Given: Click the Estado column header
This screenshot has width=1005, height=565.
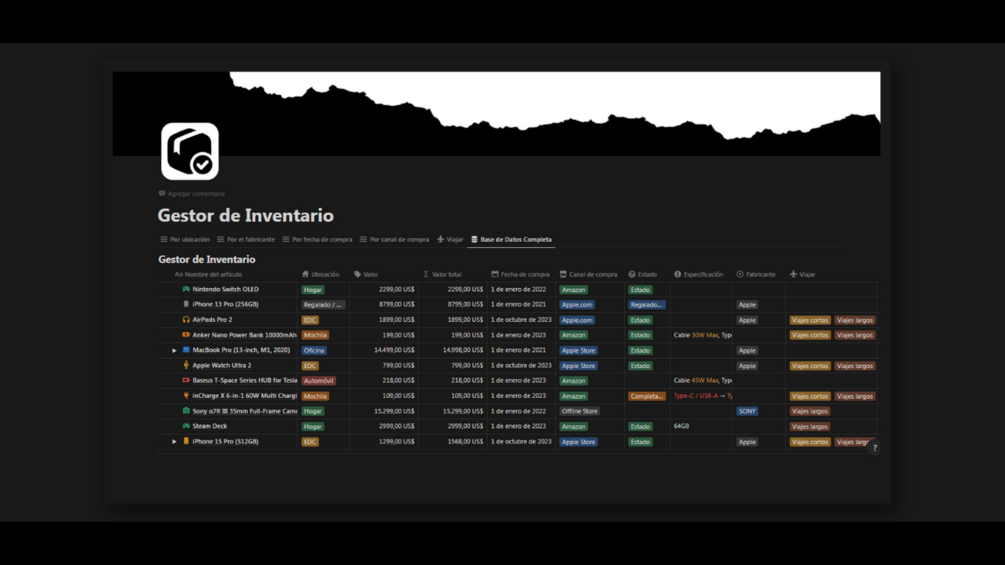Looking at the screenshot, I should point(643,274).
